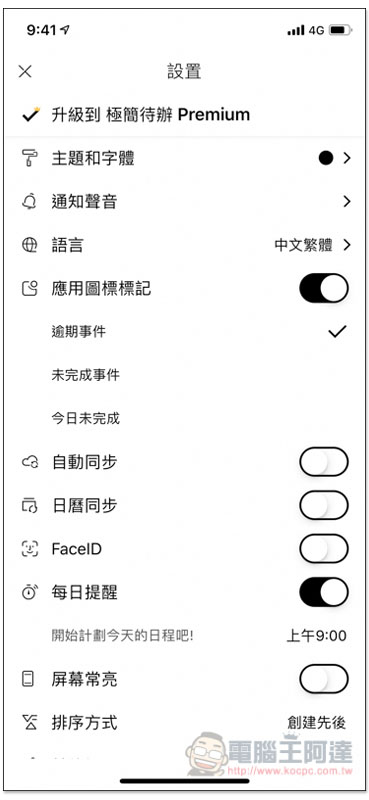
Task: Tap the face scan icon for FaceID
Action: 29,549
